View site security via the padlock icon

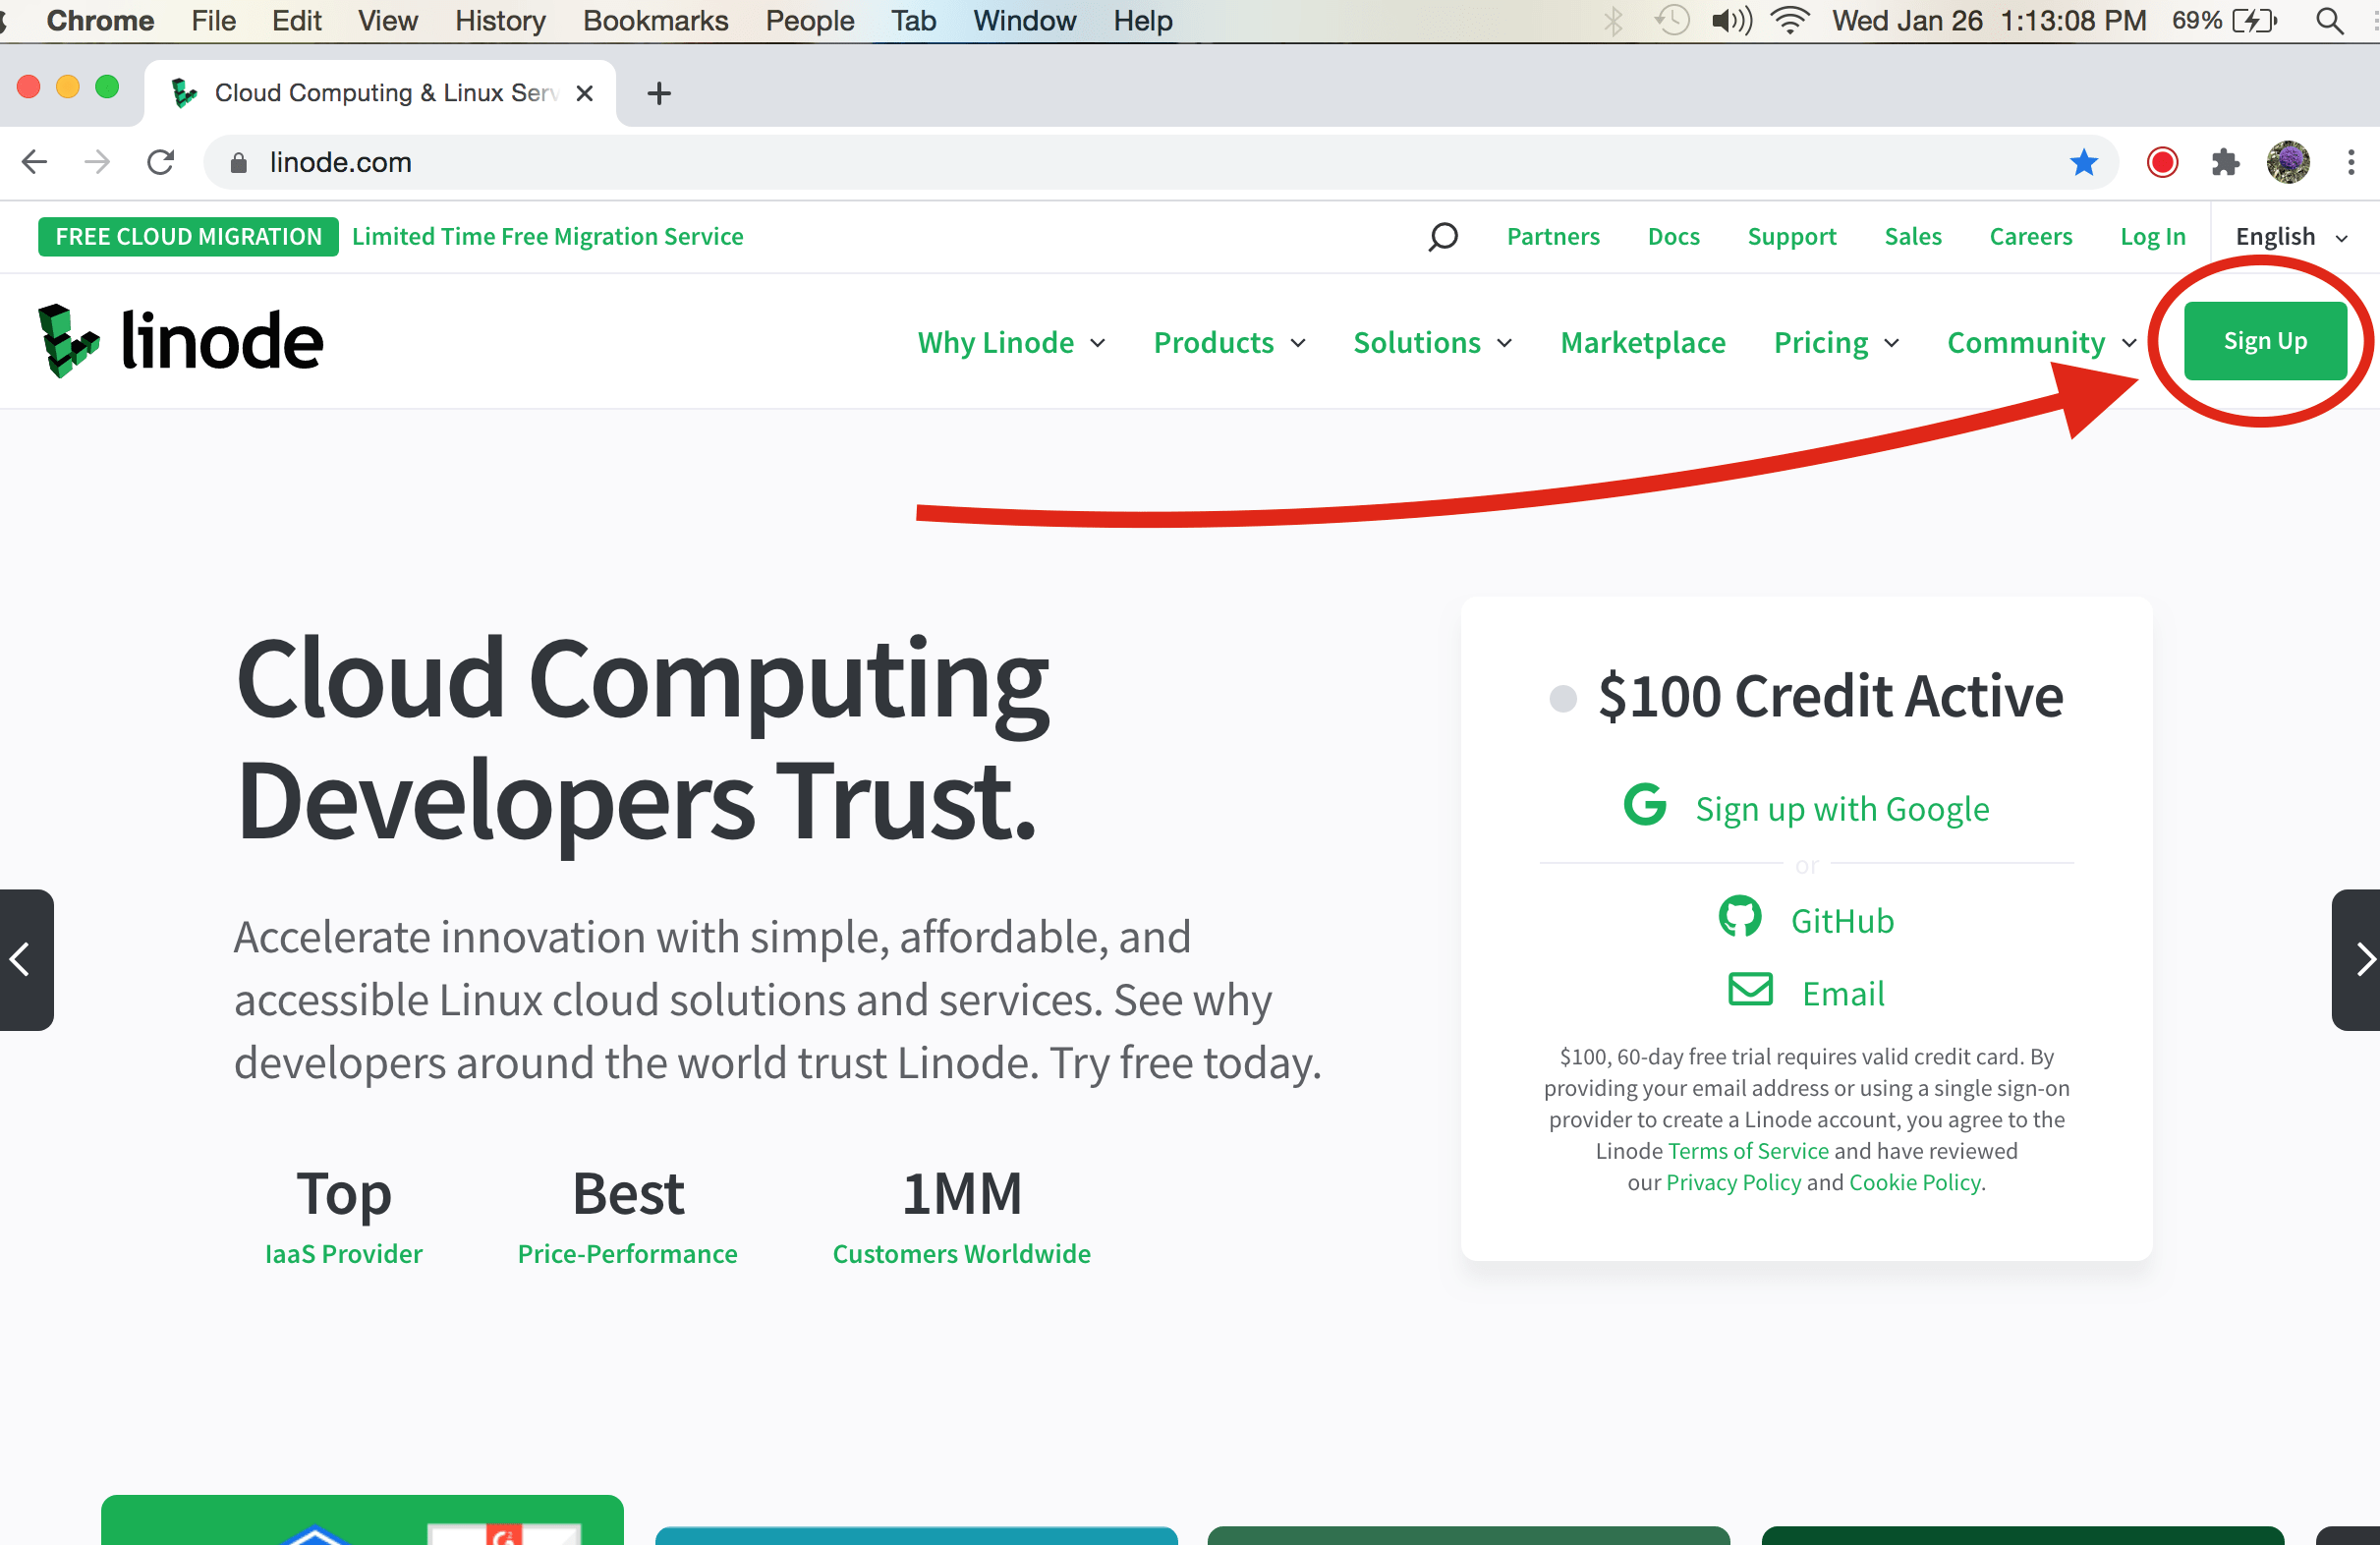(x=238, y=162)
